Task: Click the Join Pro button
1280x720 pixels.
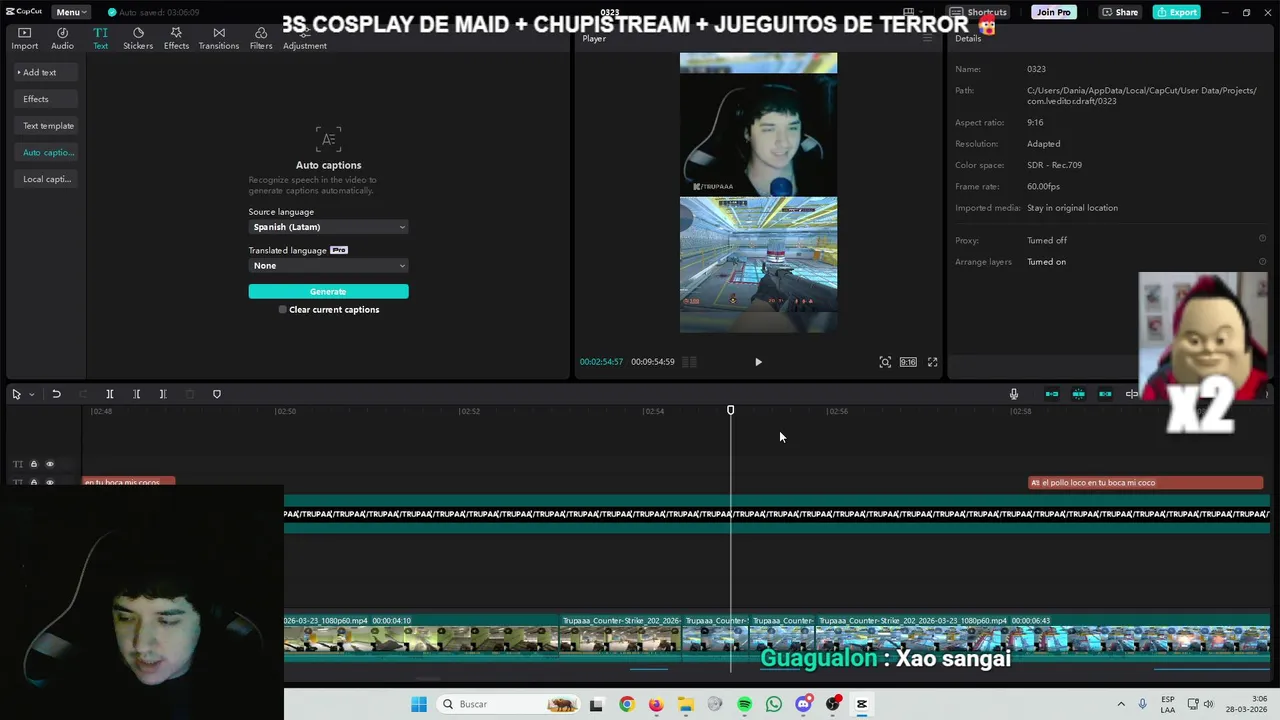Action: (1053, 12)
